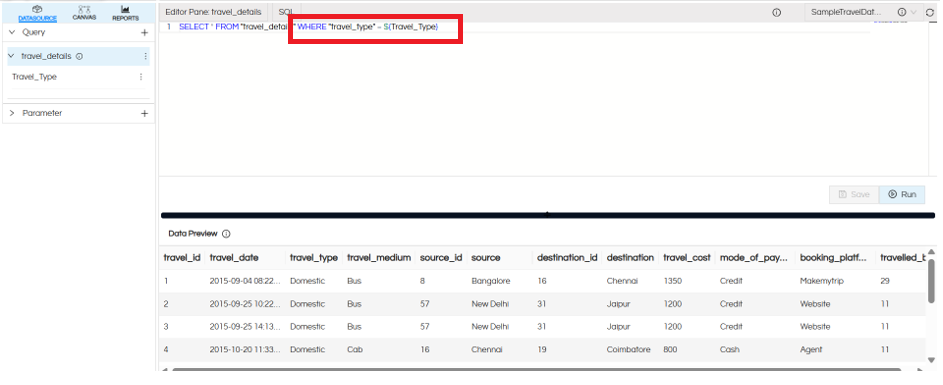943x385 pixels.
Task: Show info icon beside travel_details
Action: [x=79, y=57]
